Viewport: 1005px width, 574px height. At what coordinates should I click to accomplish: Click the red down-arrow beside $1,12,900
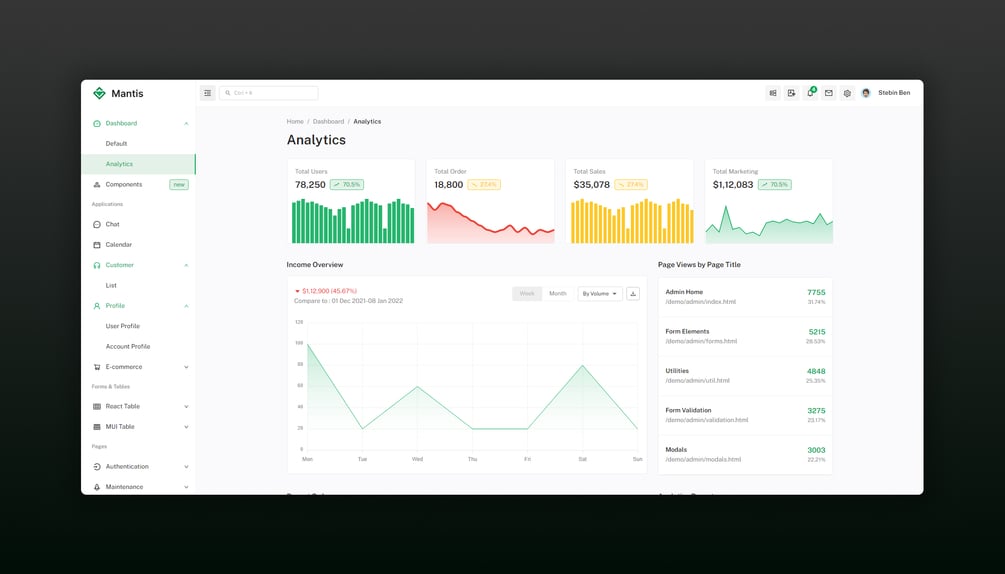click(297, 291)
